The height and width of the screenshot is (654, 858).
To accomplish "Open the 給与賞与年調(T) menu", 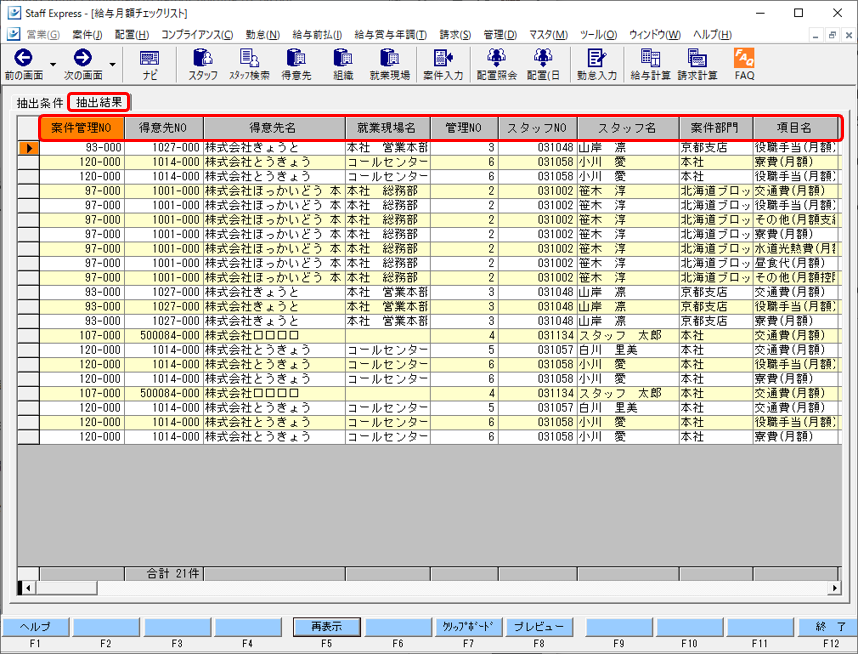I will click(x=390, y=34).
